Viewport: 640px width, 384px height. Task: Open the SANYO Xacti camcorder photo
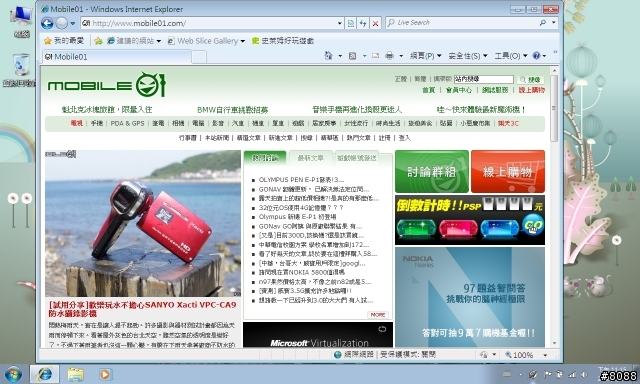point(143,223)
